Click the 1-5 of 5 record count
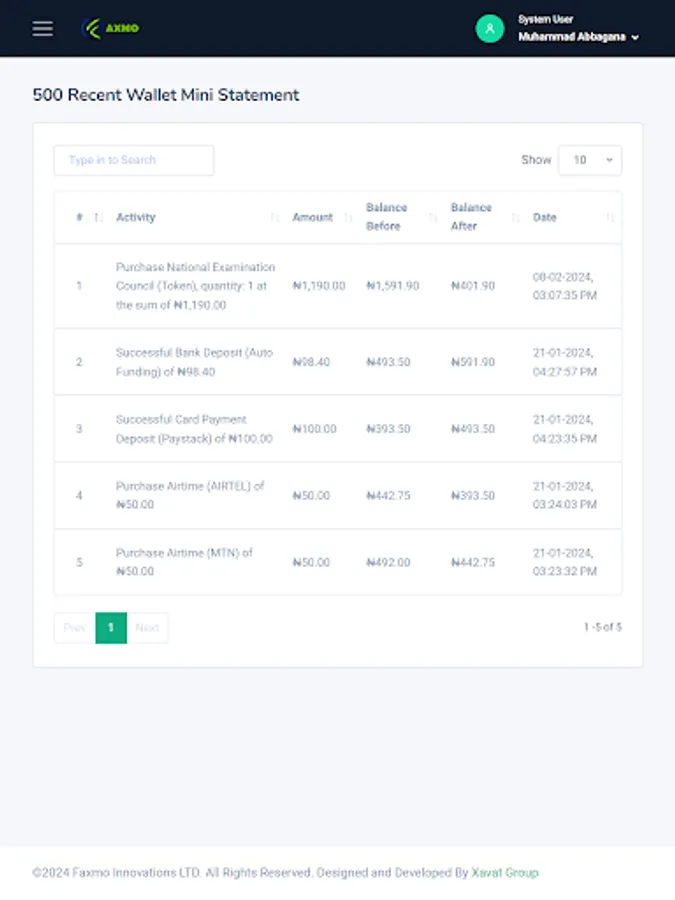Screen dimensions: 675x900 [x=603, y=627]
